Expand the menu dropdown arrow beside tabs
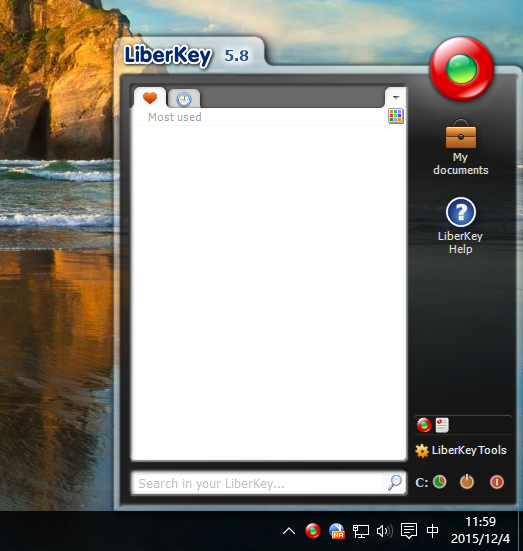The width and height of the screenshot is (523, 551). 396,97
